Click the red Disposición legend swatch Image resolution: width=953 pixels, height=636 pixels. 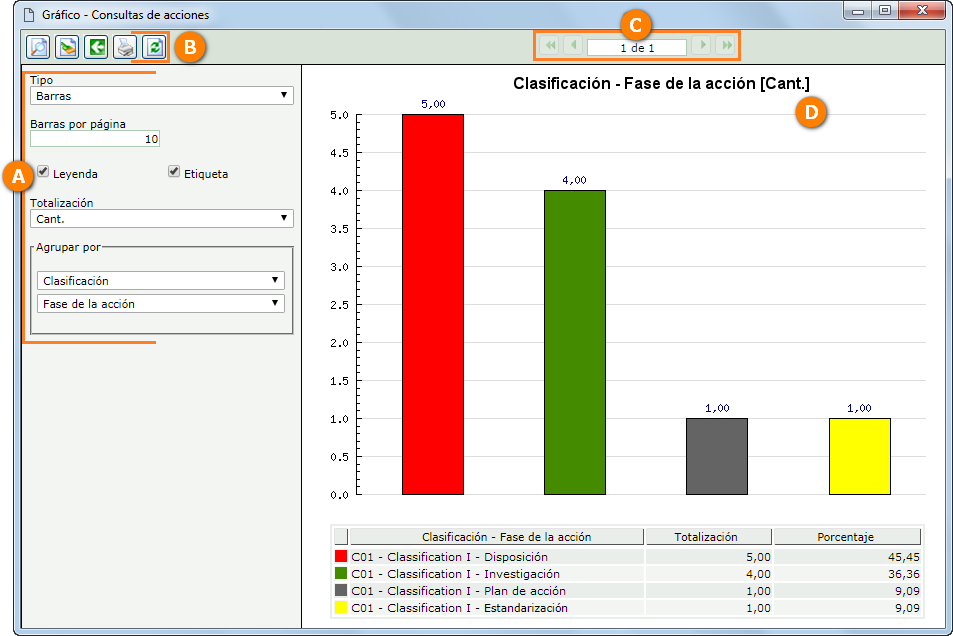pos(341,556)
